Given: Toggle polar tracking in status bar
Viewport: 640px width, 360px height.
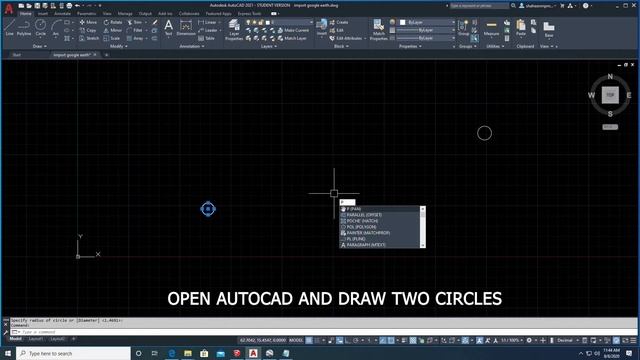Looking at the screenshot, I should click(x=356, y=340).
